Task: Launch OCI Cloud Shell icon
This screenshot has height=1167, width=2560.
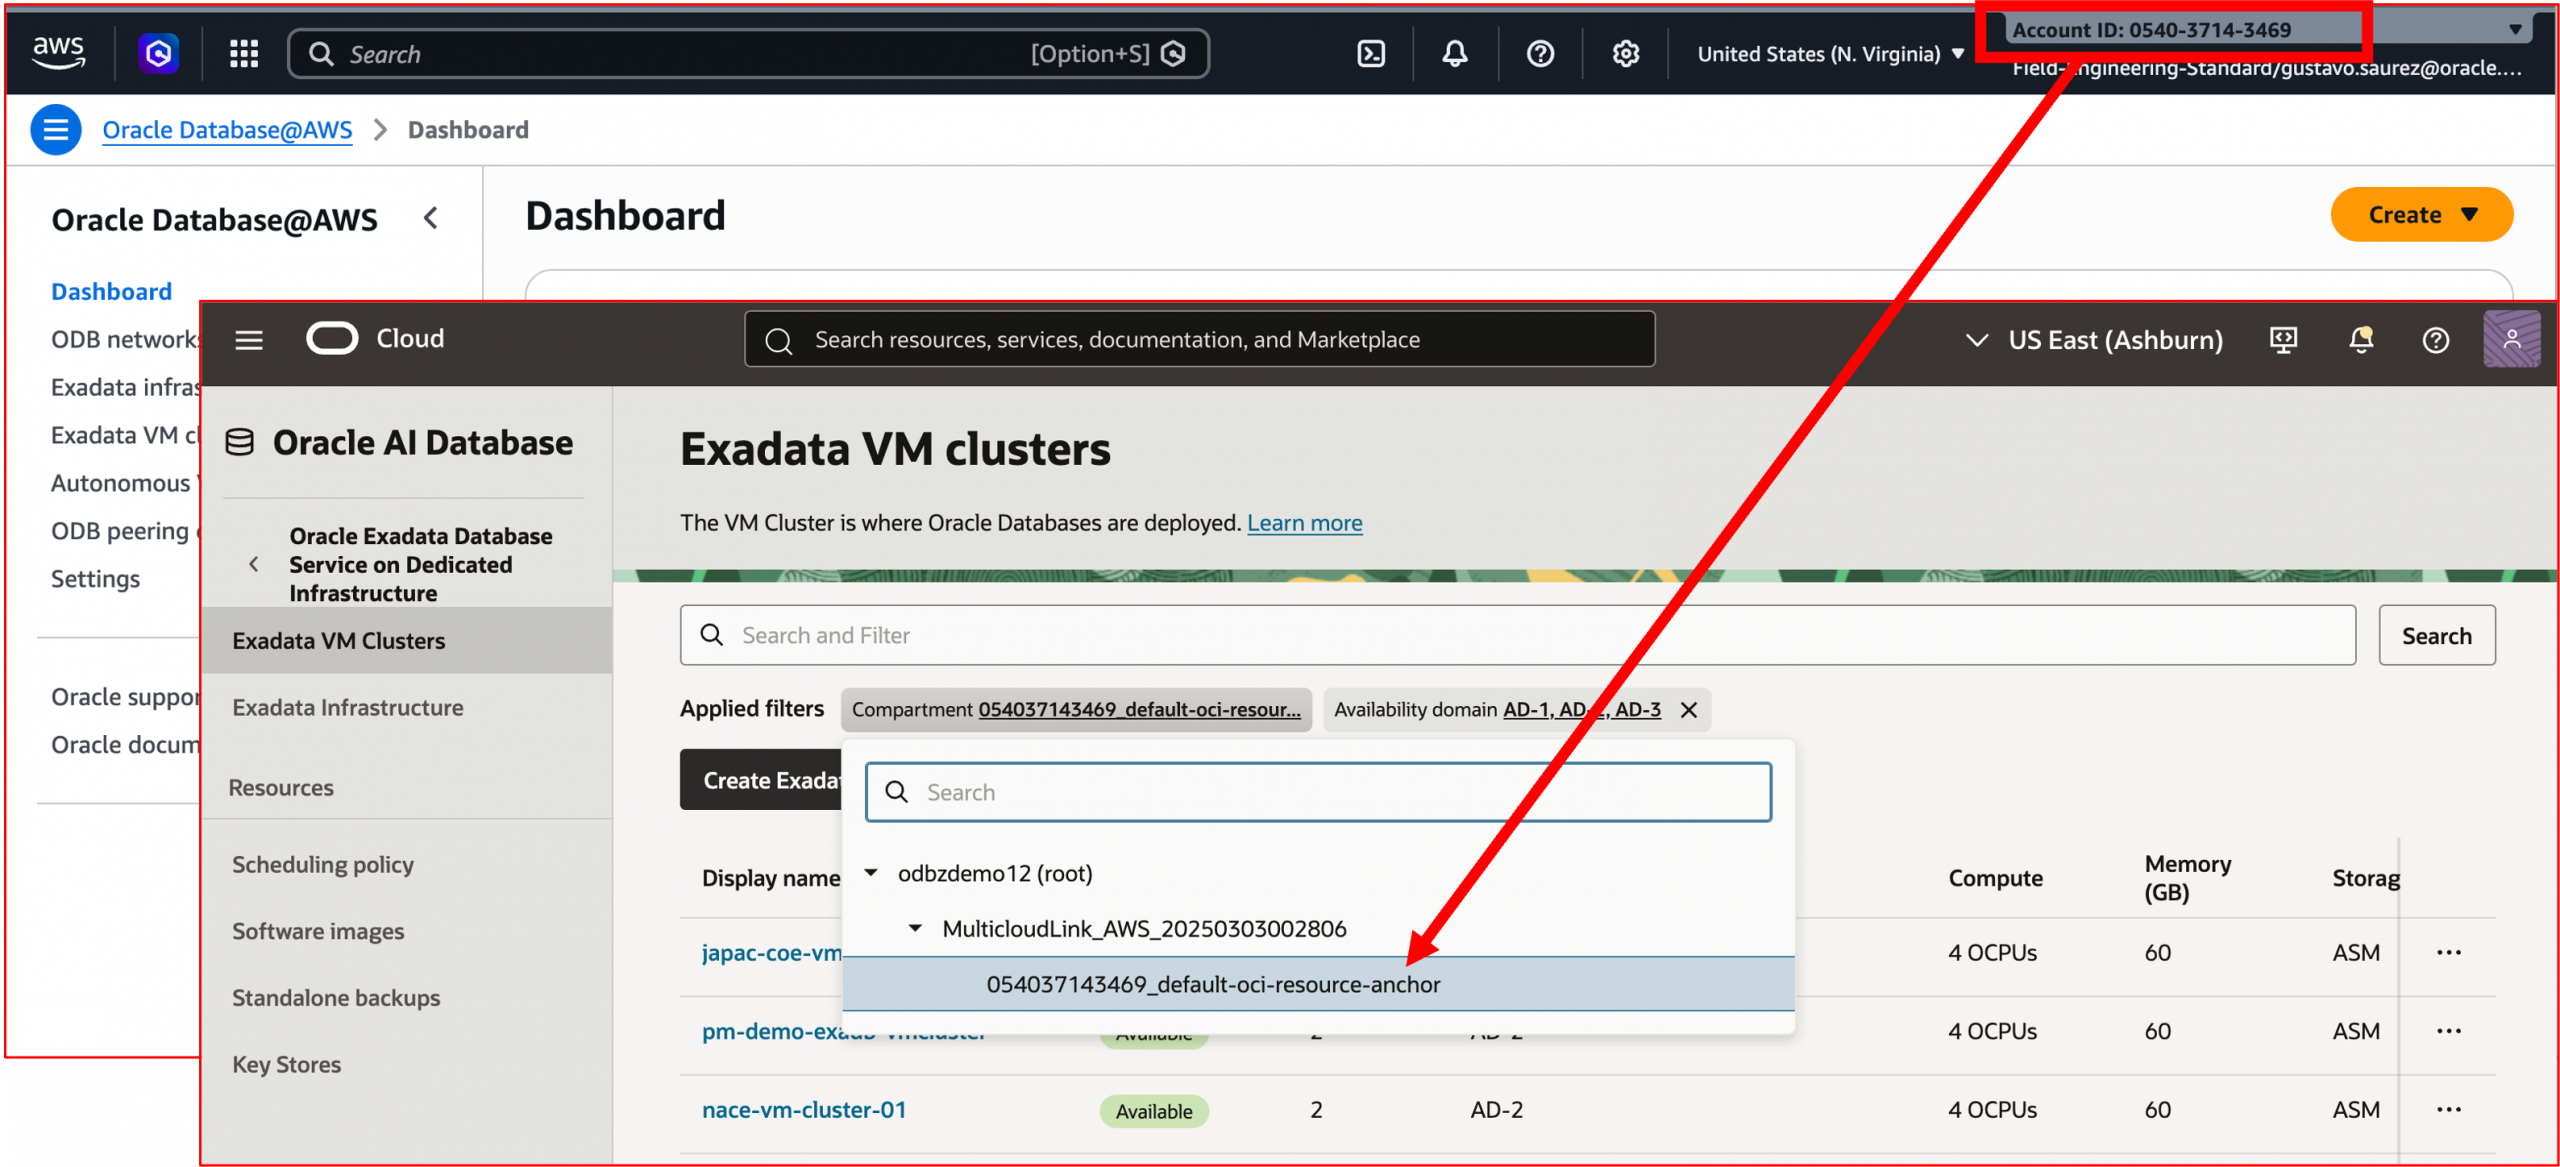Action: click(x=2283, y=339)
